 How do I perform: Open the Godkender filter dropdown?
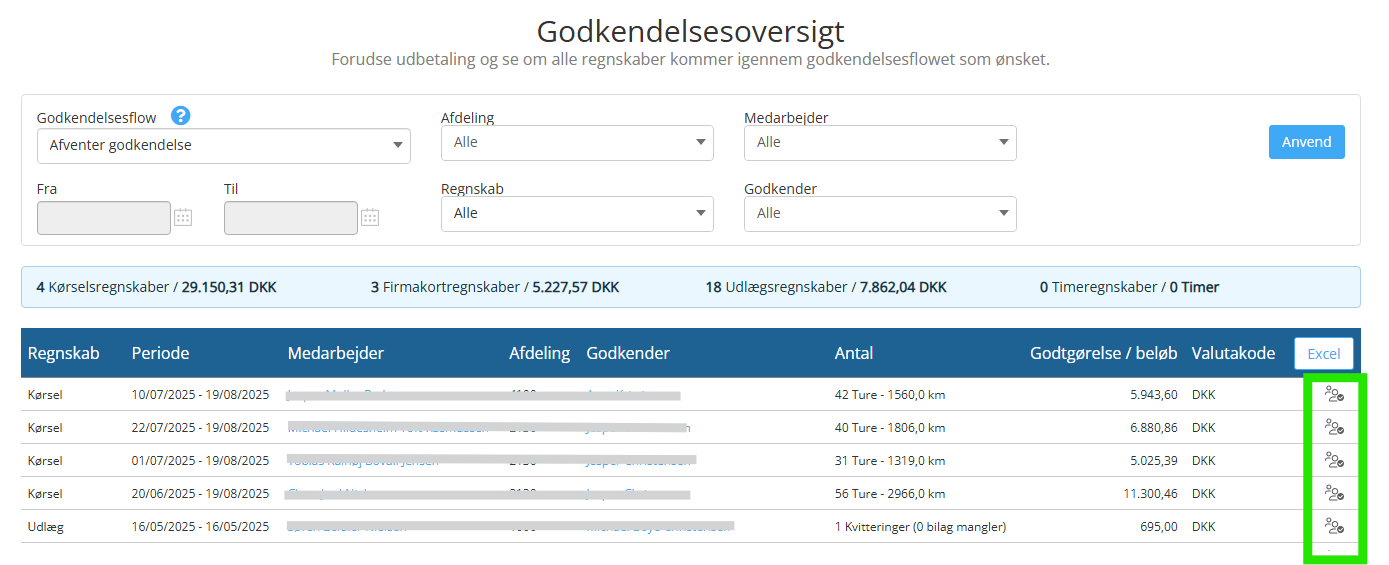click(x=880, y=214)
